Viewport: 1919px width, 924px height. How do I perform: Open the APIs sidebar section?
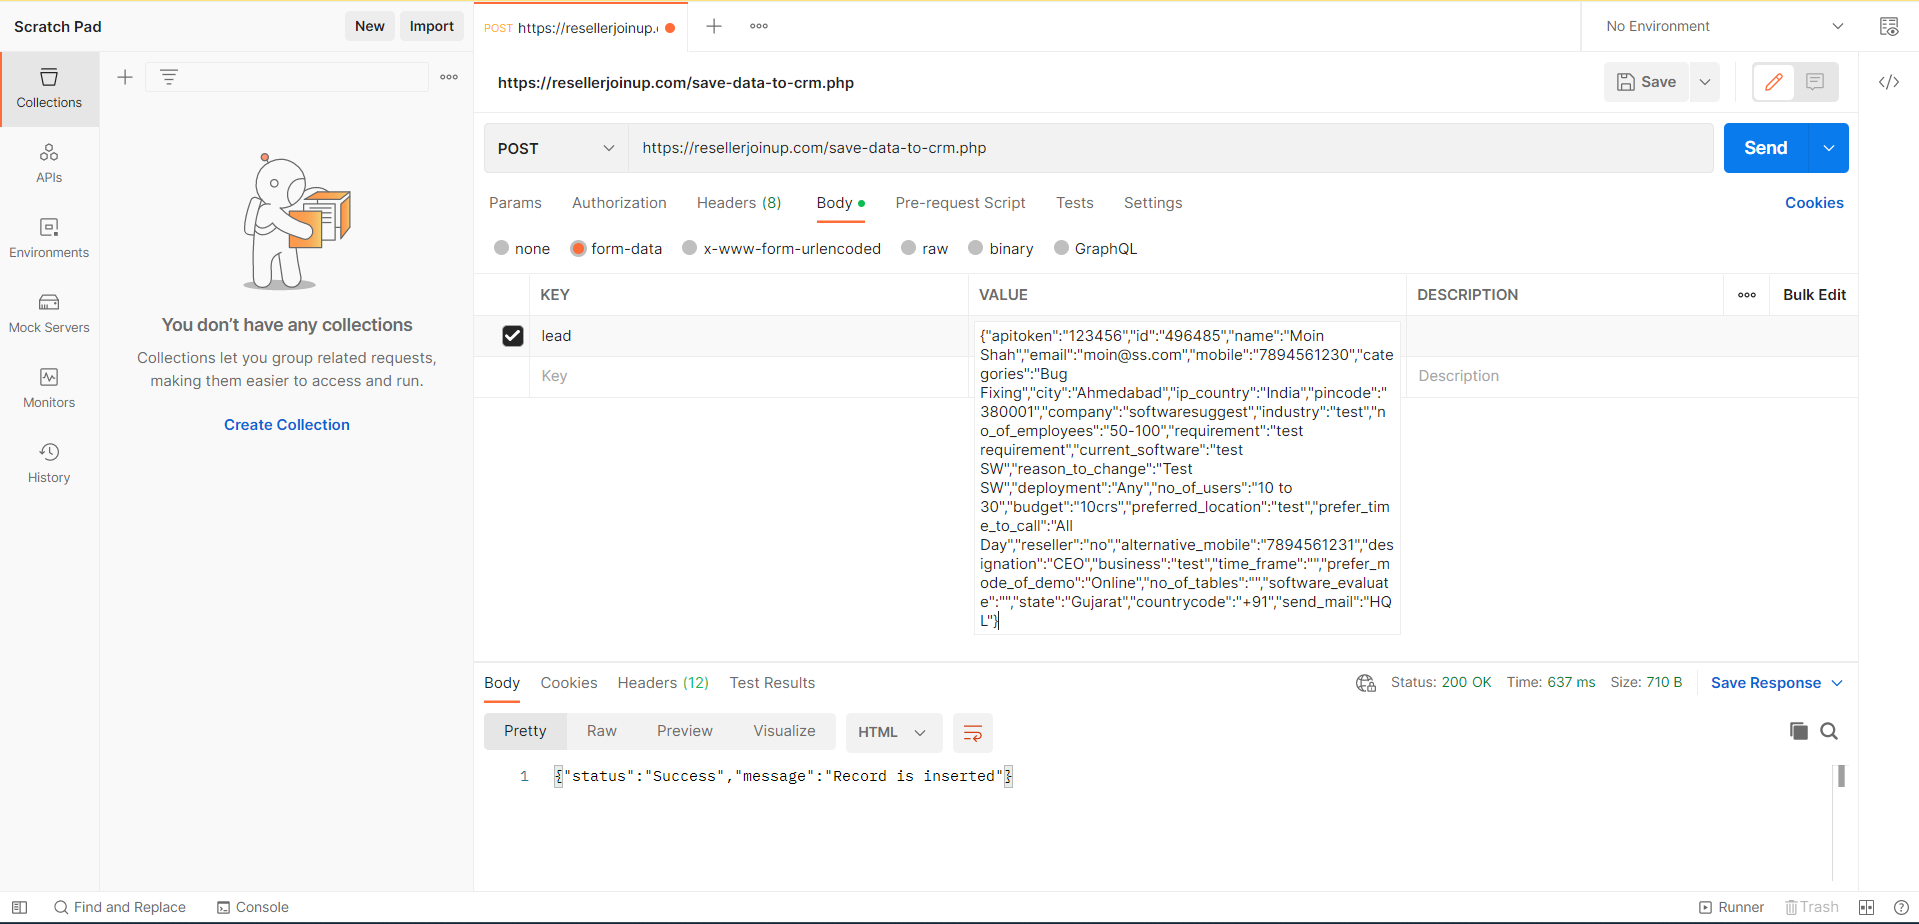coord(49,164)
